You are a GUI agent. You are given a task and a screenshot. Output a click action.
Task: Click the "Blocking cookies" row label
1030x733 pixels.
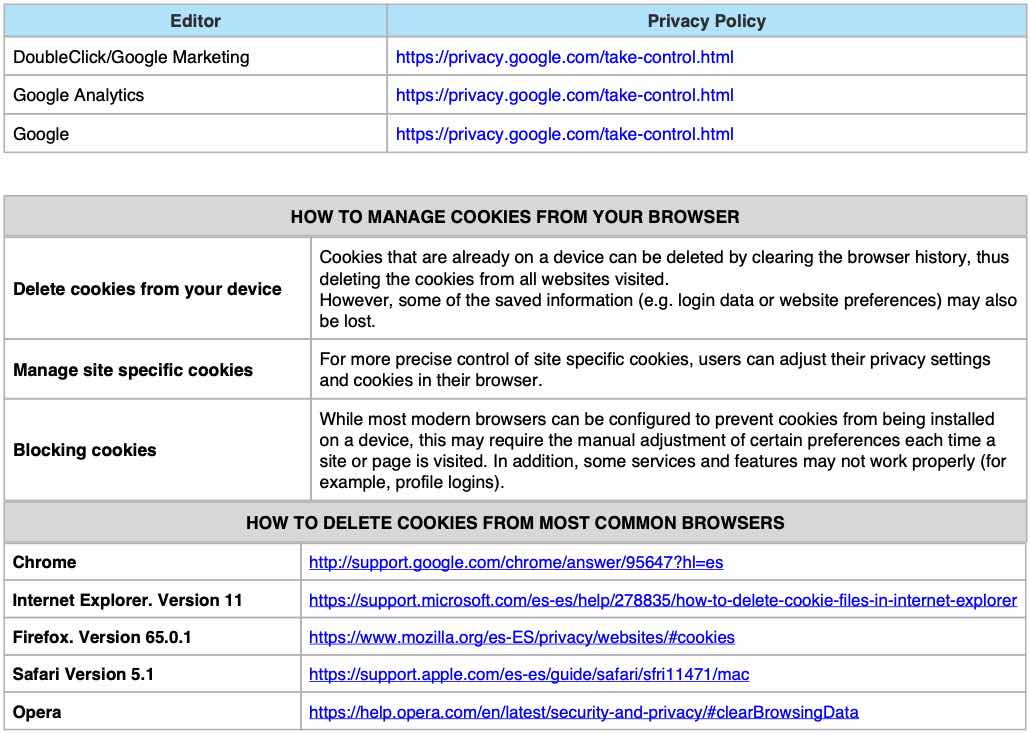85,450
